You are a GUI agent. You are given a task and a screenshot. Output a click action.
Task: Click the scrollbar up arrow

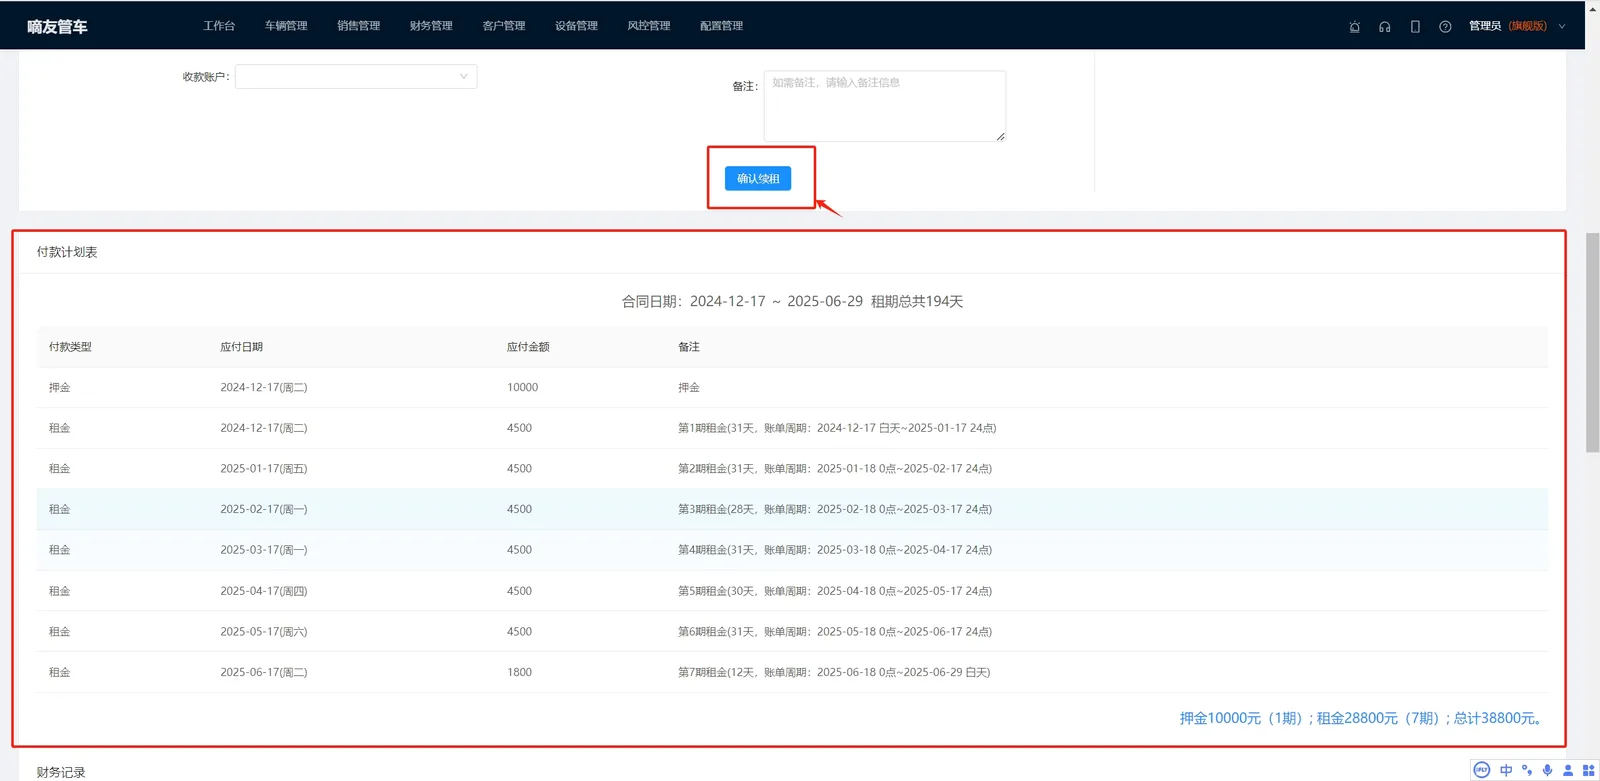pyautogui.click(x=1592, y=8)
